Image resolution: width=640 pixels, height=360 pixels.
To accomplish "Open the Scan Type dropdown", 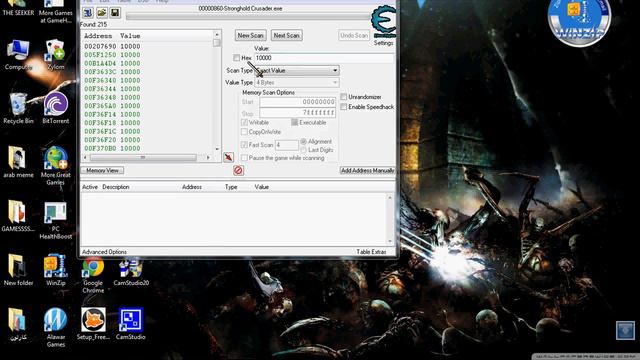I will point(297,70).
